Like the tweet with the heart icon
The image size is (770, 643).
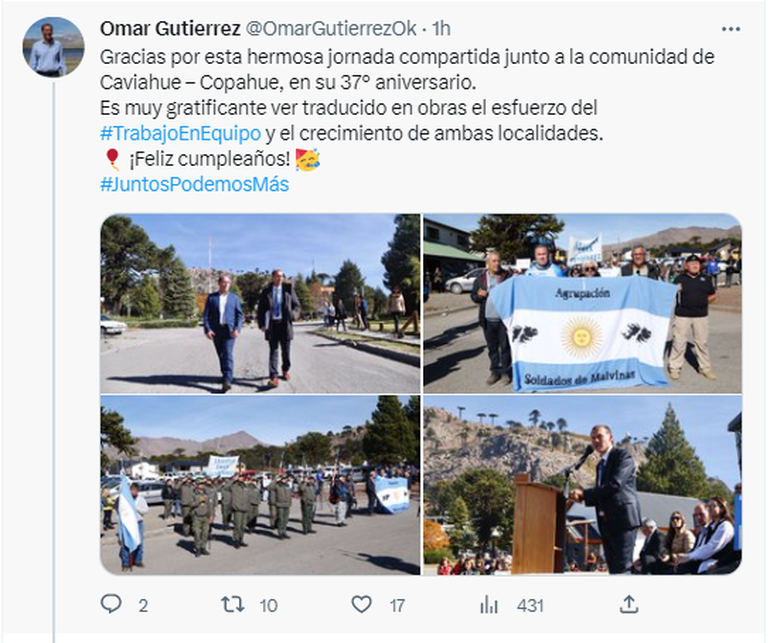362,605
